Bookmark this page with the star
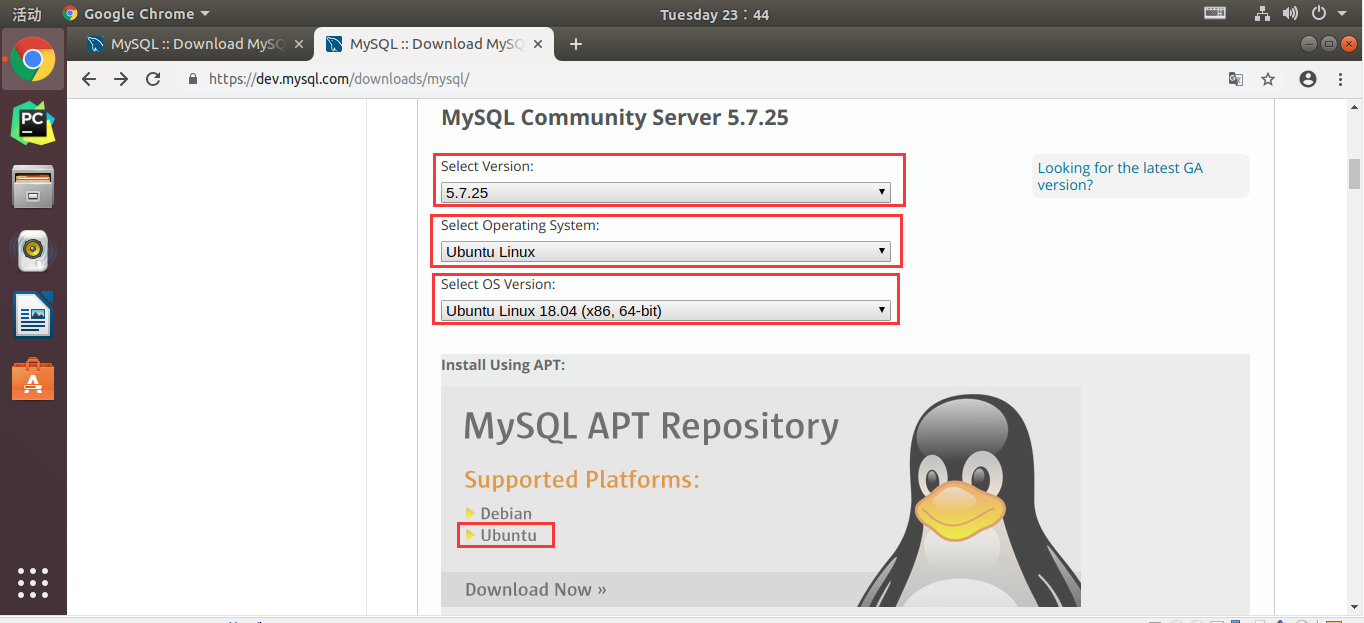This screenshot has width=1364, height=623. [x=1268, y=79]
